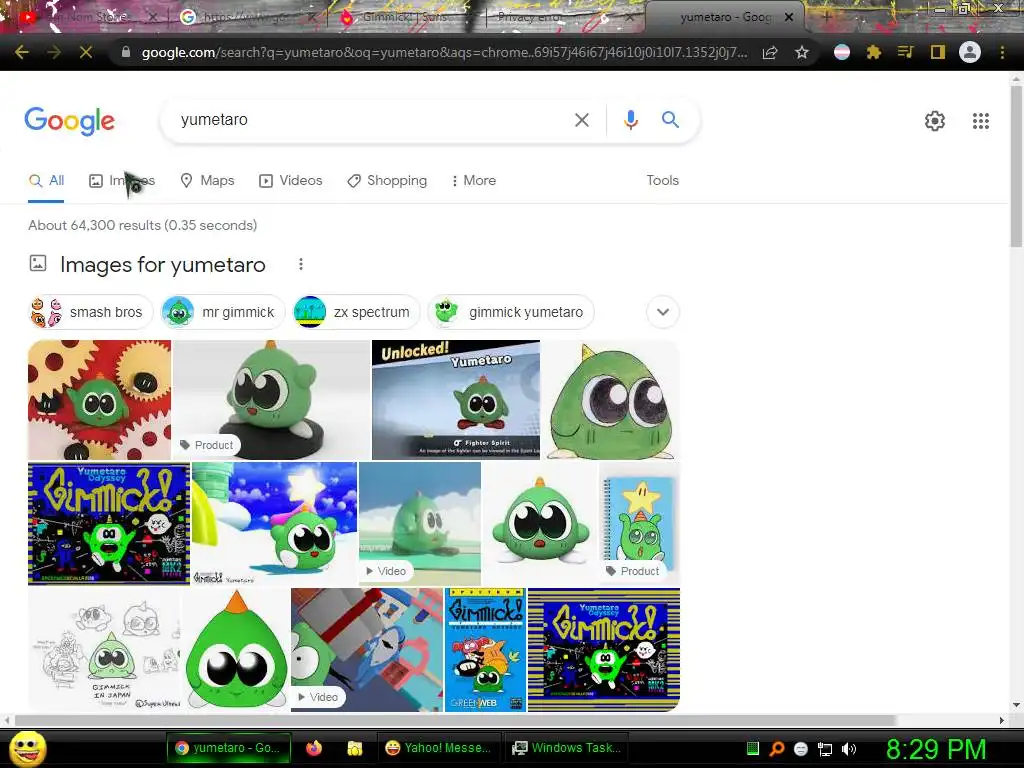Open the Tools button
This screenshot has height=768, width=1024.
click(x=662, y=181)
